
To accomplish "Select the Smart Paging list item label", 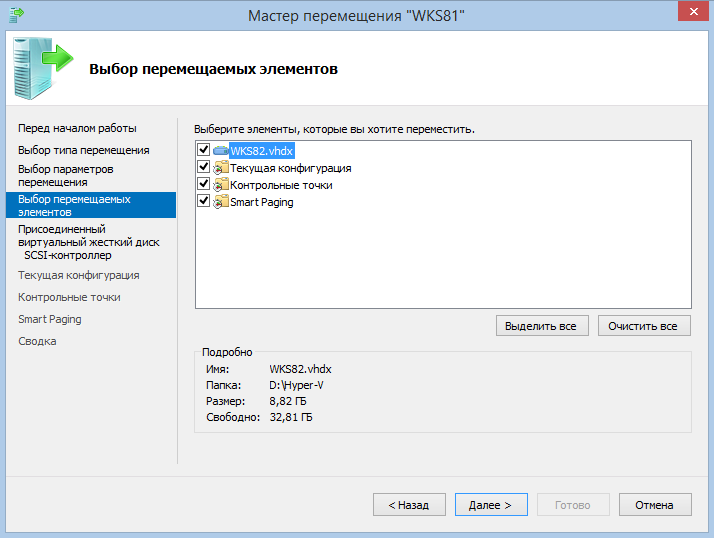I will [x=262, y=202].
